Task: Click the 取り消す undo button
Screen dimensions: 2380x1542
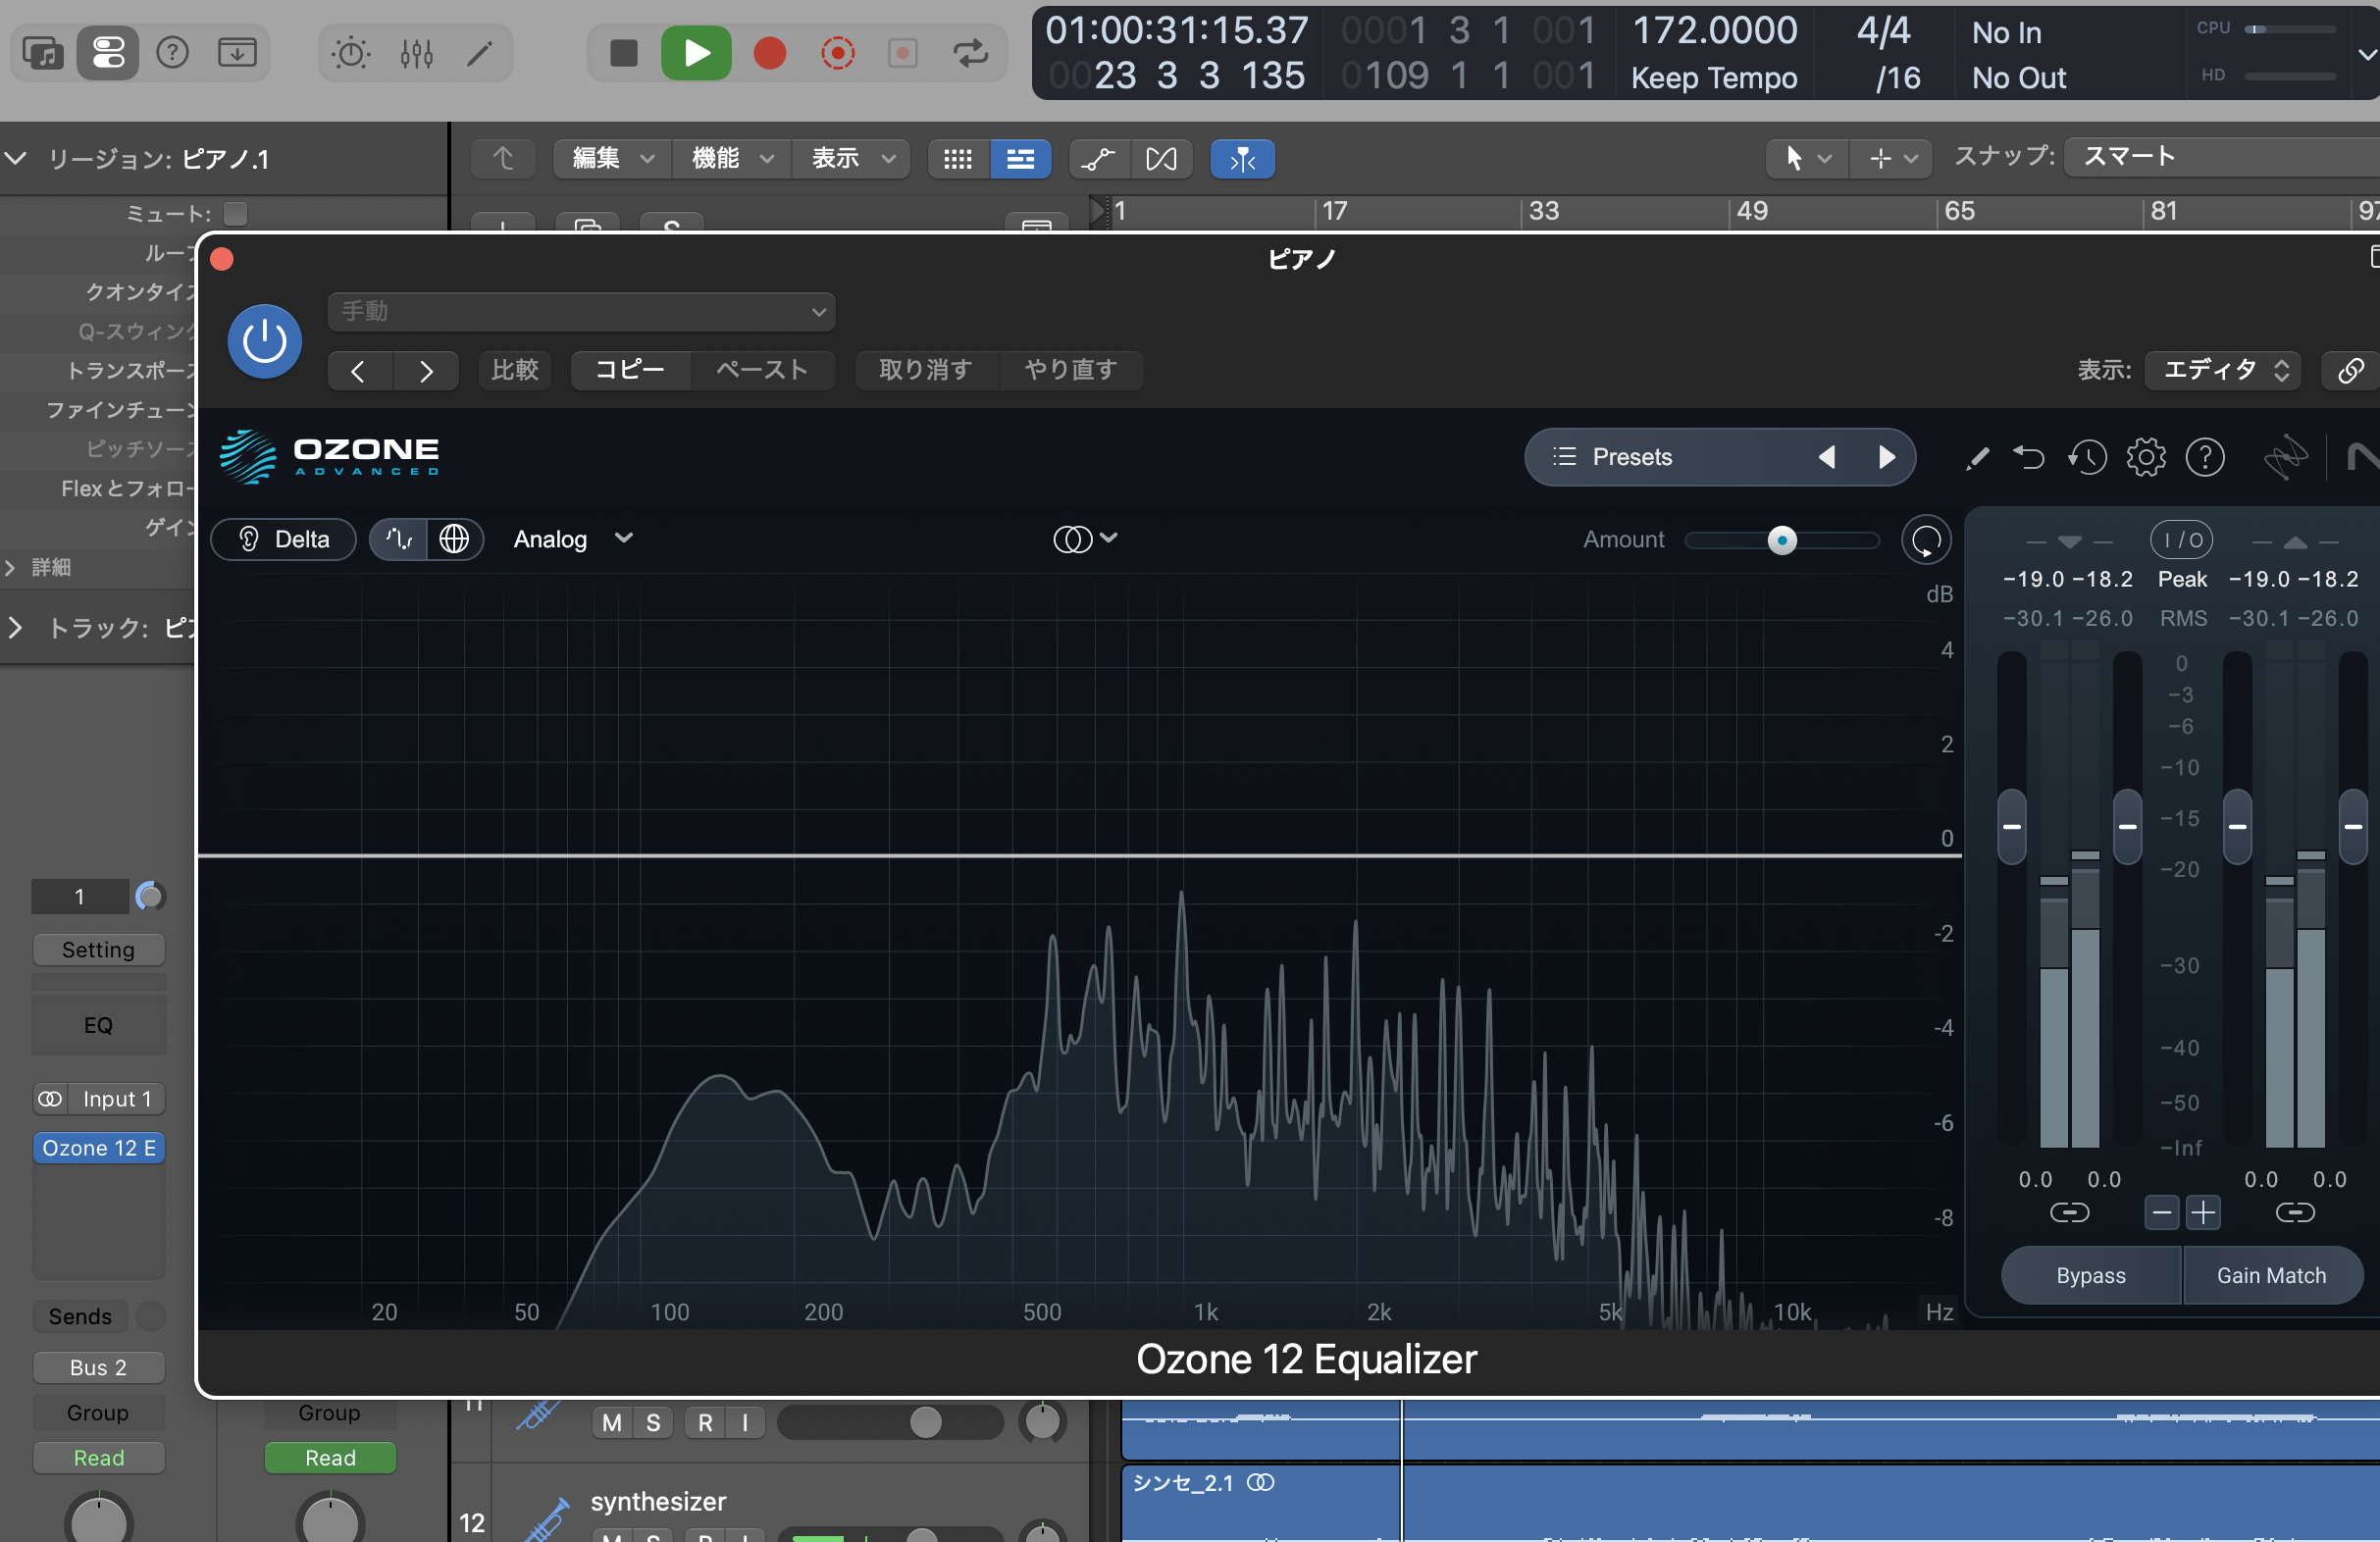Action: pos(925,370)
